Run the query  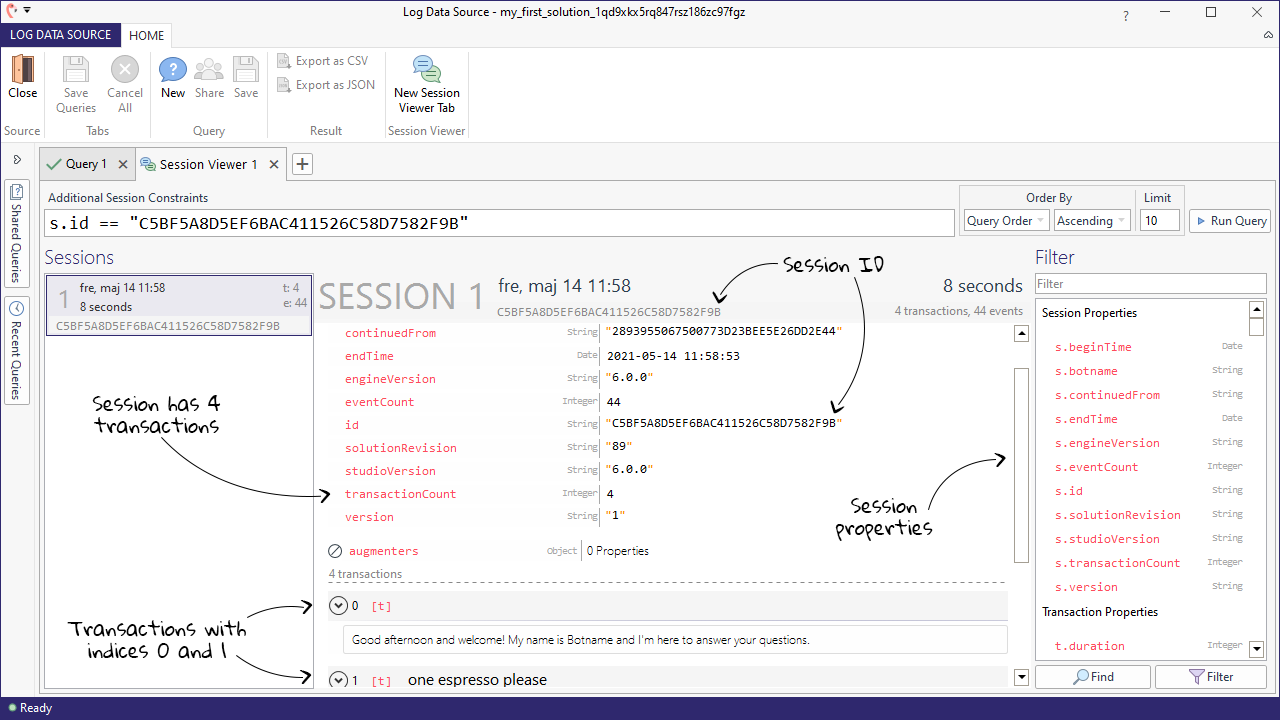click(1230, 221)
